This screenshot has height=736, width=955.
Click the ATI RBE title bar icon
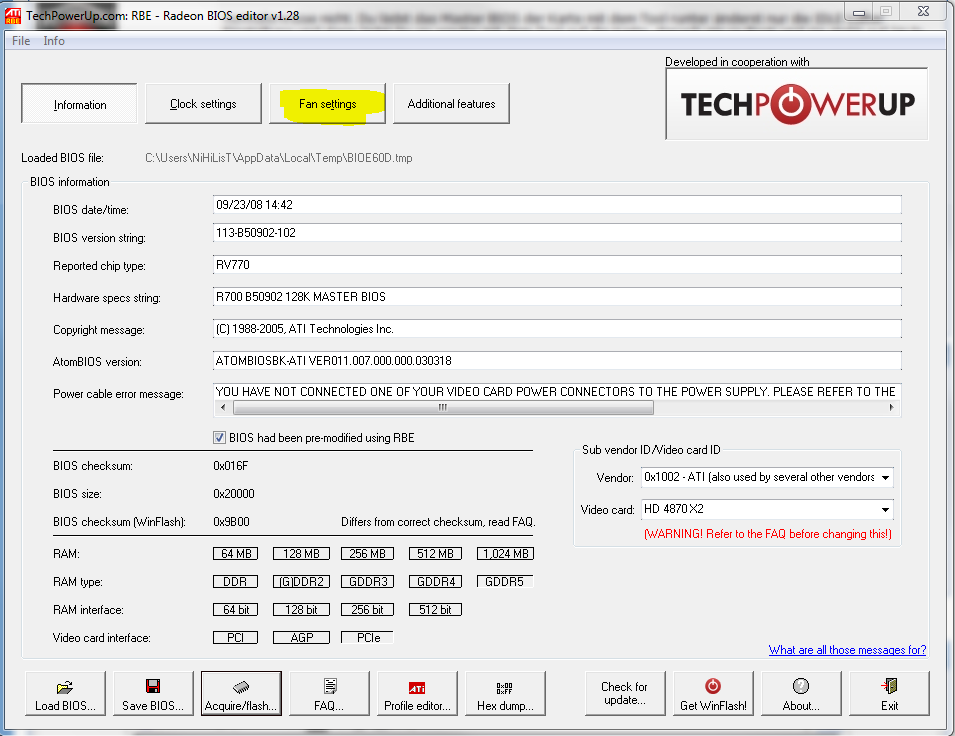12,15
